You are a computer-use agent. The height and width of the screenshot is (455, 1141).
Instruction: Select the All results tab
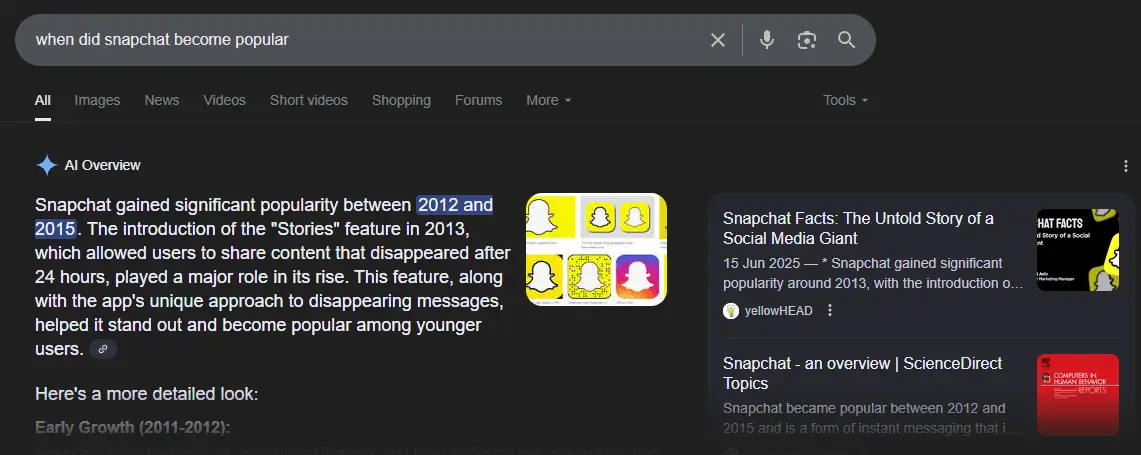coord(43,100)
